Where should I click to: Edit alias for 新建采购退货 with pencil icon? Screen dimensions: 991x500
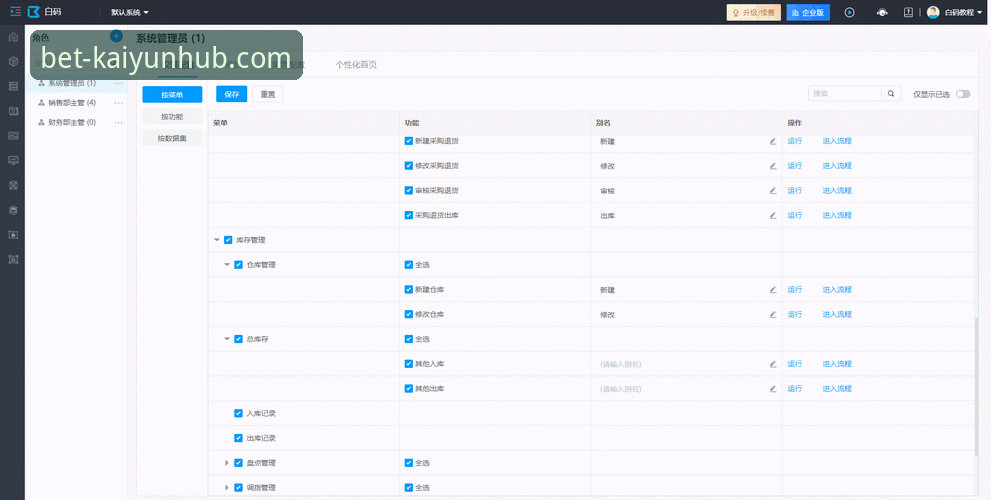click(x=772, y=141)
